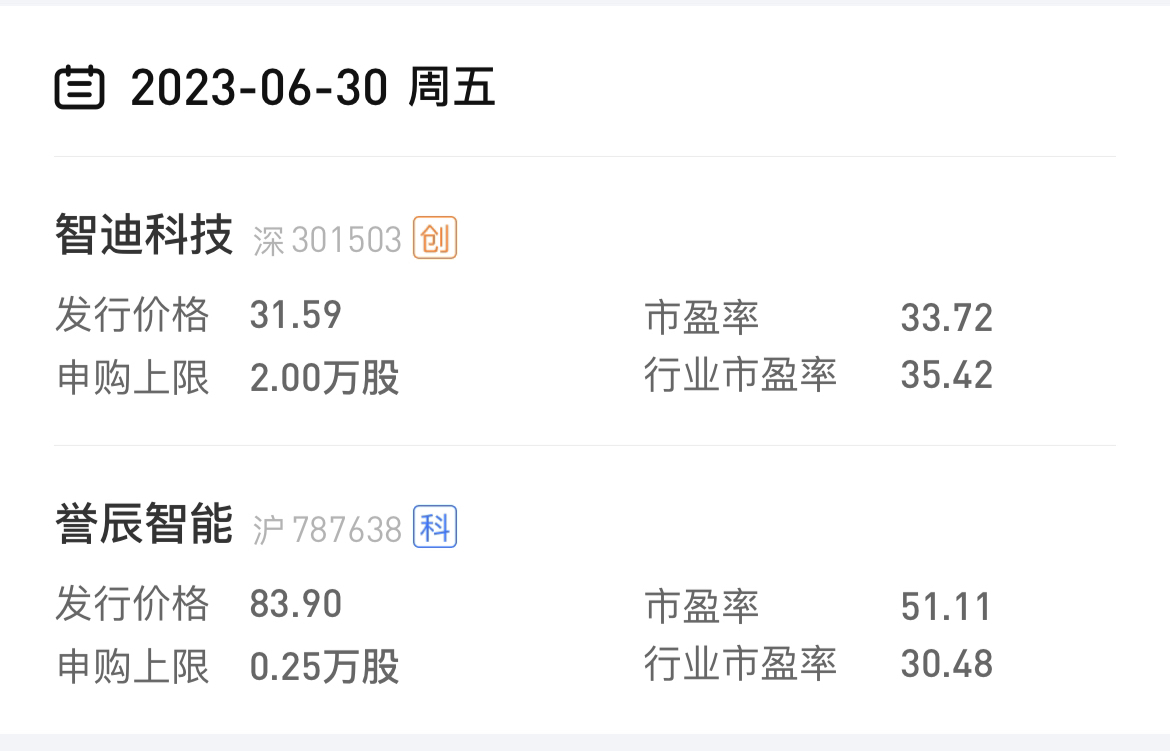This screenshot has width=1170, height=751.
Task: Tap 智迪科技 subscription limit 2.00万股
Action: click(x=325, y=377)
